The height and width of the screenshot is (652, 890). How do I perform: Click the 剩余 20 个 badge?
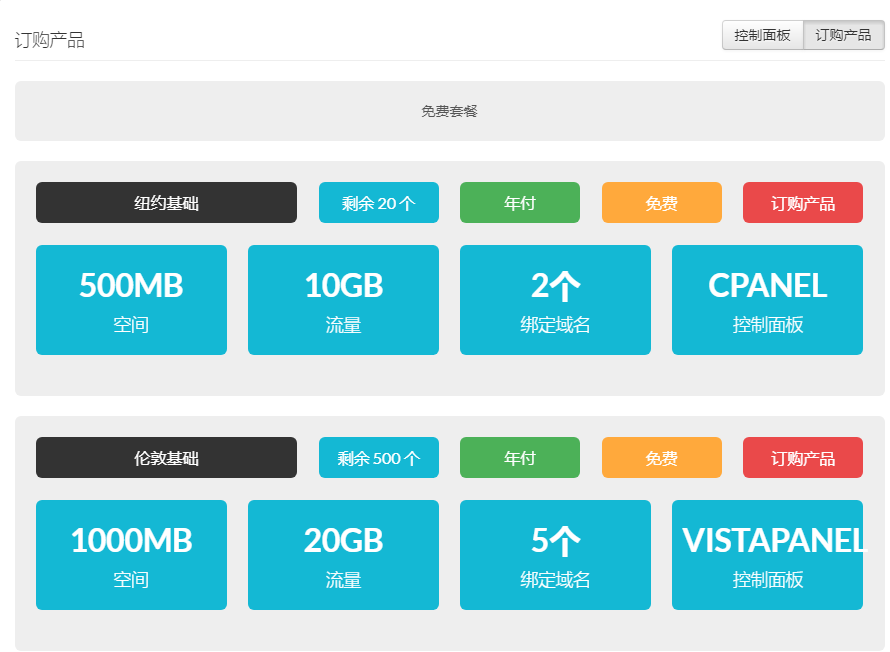pos(379,203)
